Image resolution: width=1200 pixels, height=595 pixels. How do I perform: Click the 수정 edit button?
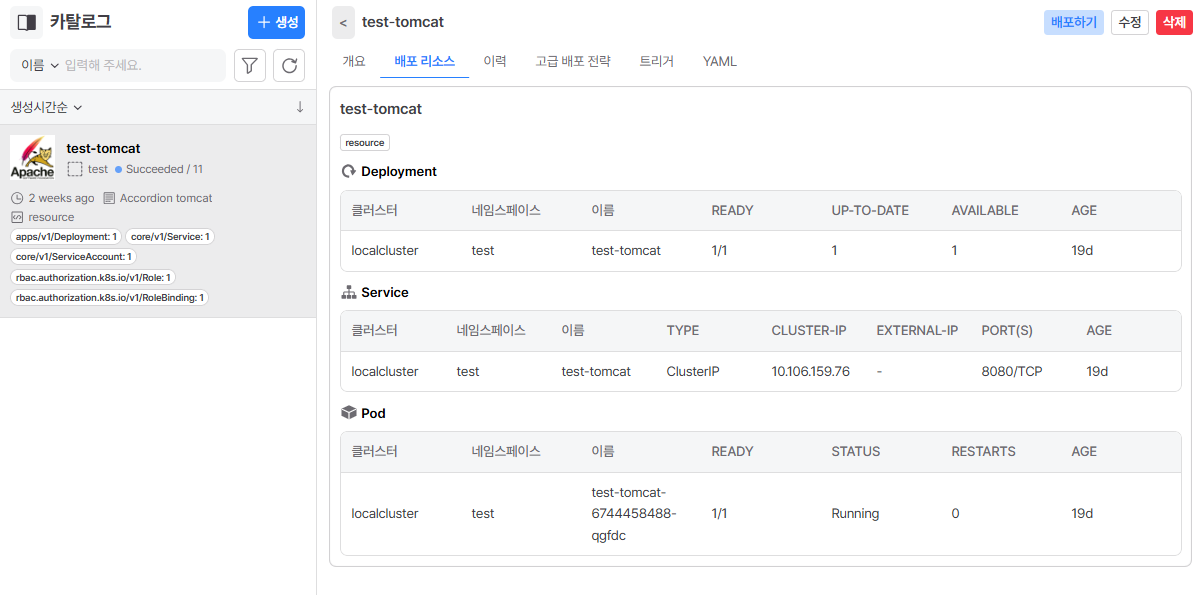[1130, 22]
